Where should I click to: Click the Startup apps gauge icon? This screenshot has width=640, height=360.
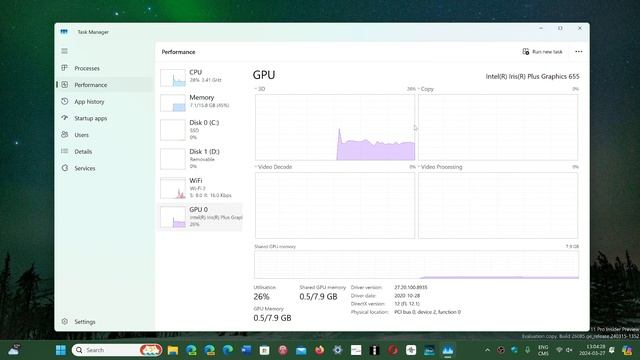point(64,118)
